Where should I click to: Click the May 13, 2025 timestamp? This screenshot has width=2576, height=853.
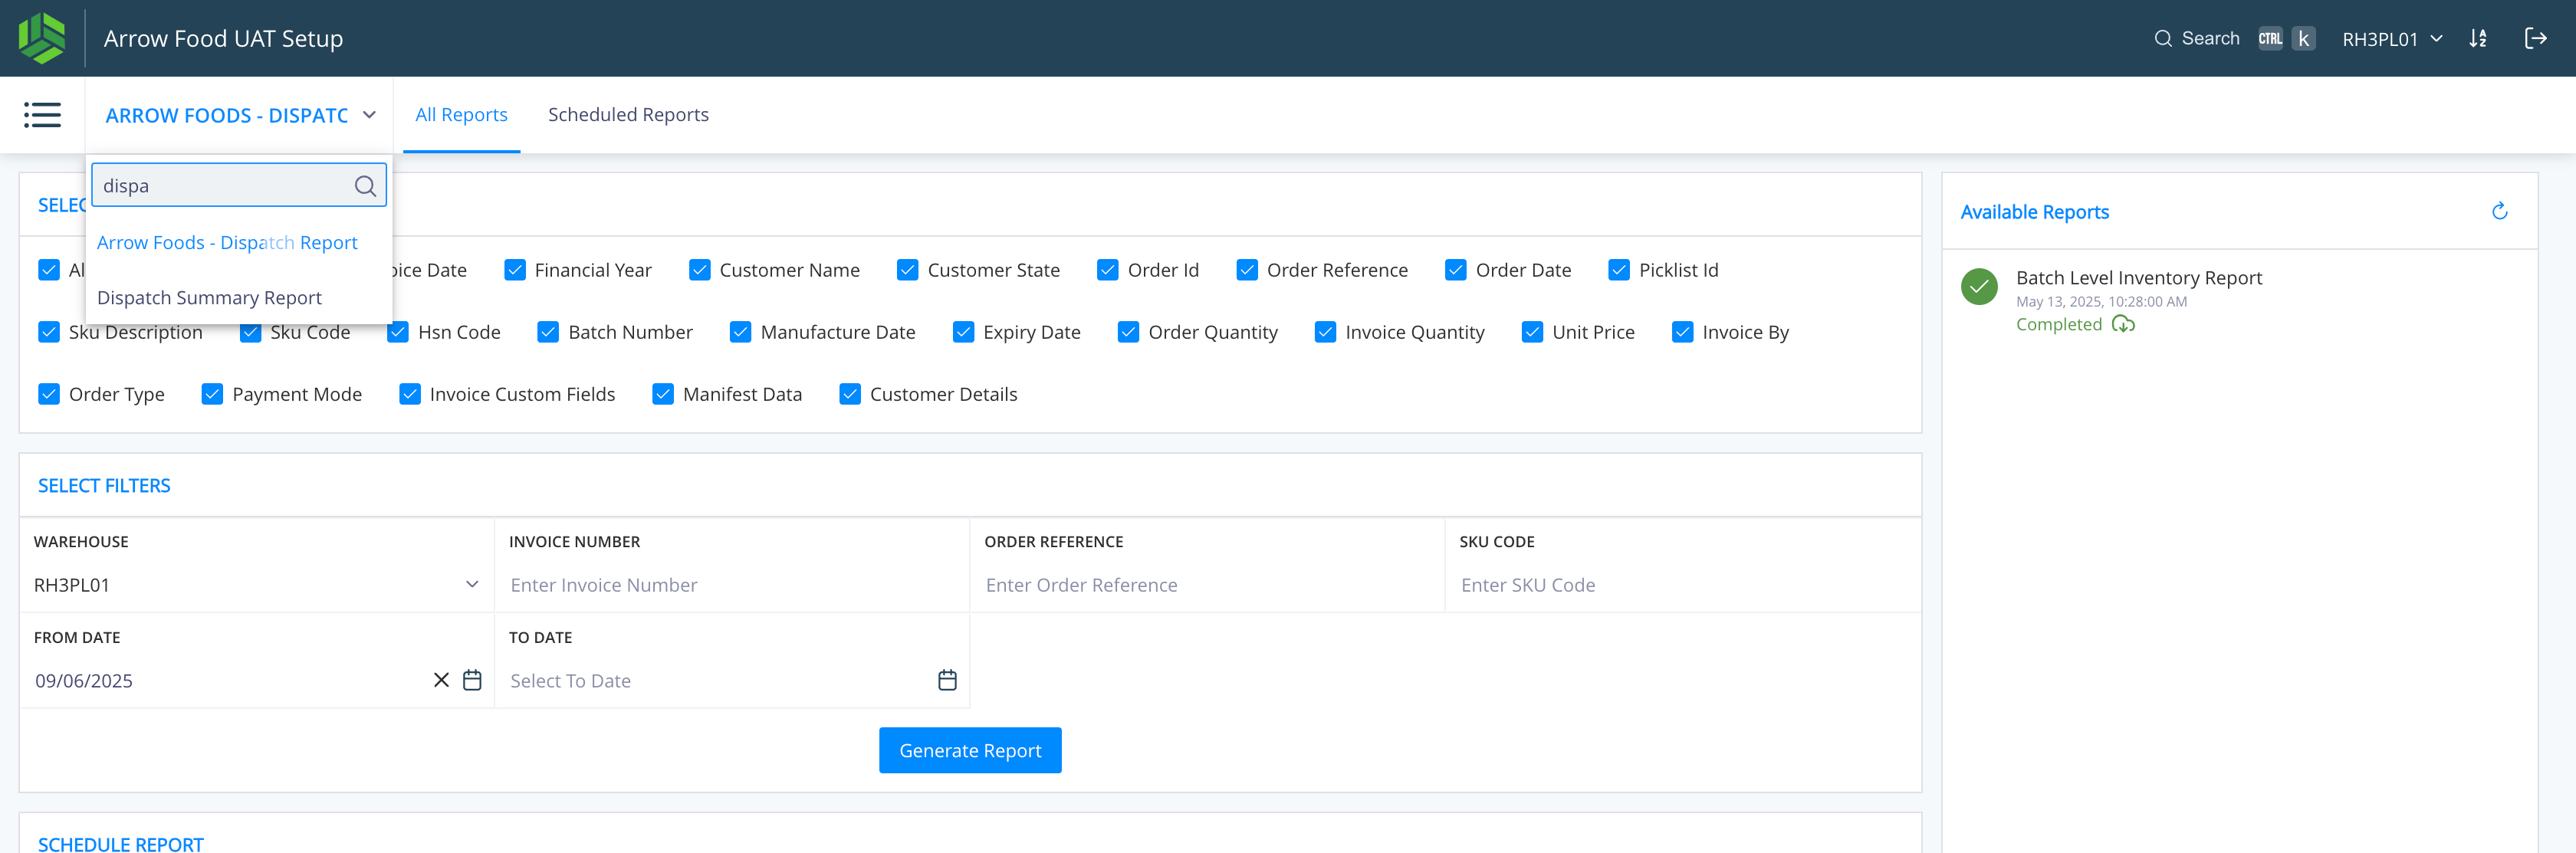[x=2101, y=302]
